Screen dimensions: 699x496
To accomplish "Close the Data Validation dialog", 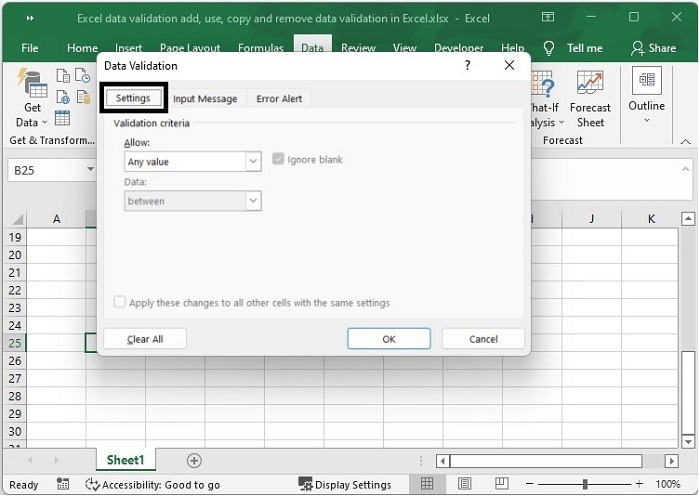I will 509,66.
